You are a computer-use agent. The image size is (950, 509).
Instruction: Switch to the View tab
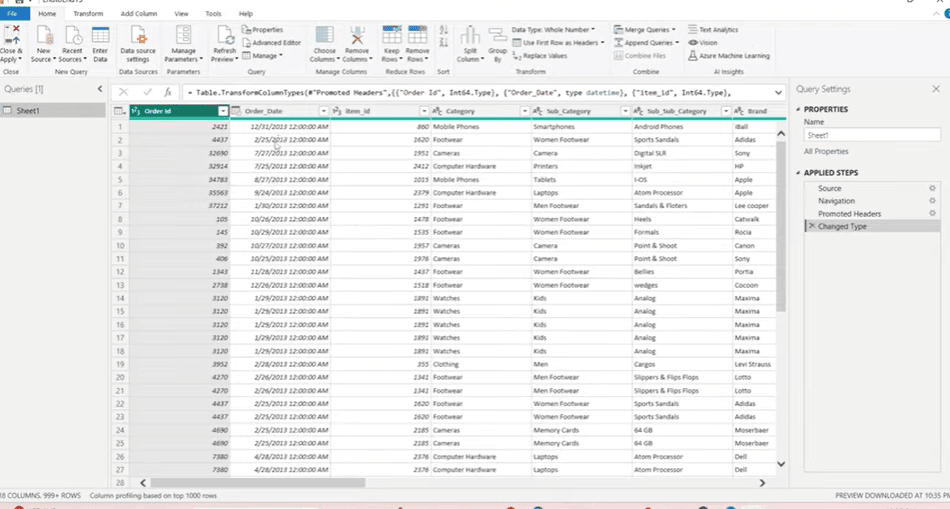pyautogui.click(x=181, y=13)
